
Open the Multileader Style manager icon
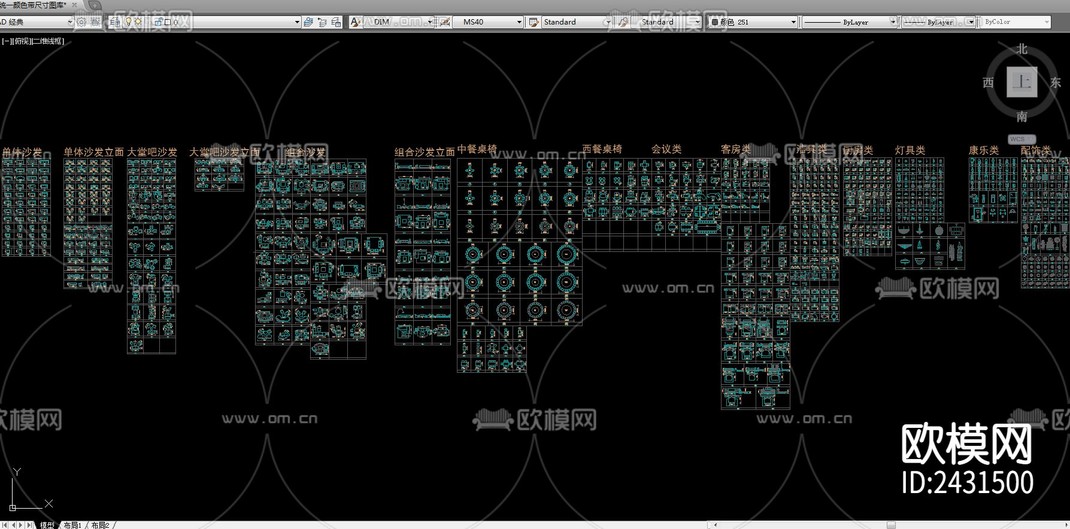pyautogui.click(x=622, y=22)
